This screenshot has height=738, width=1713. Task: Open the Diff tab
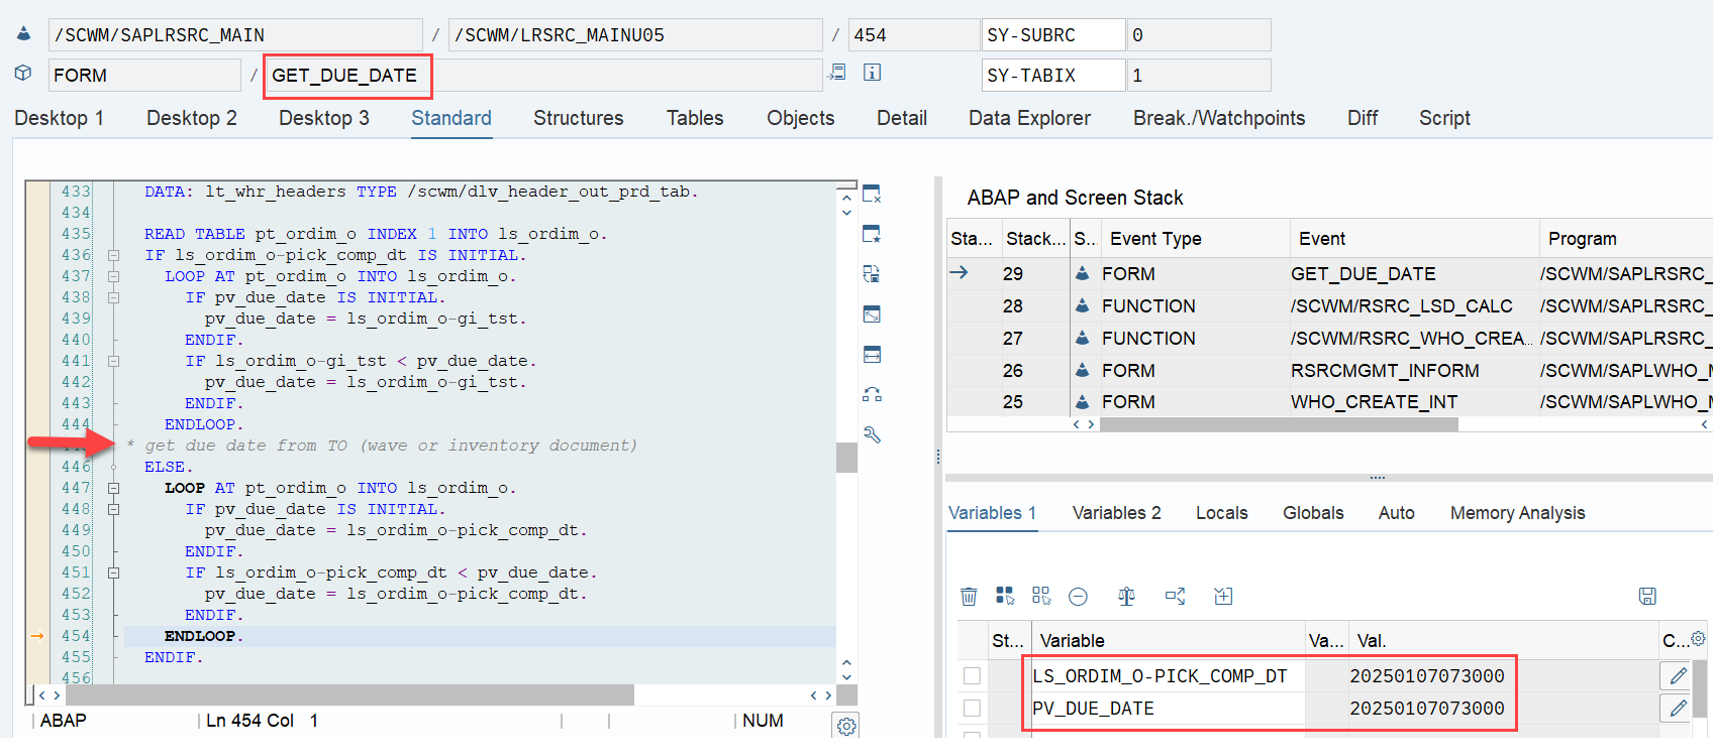(1362, 118)
